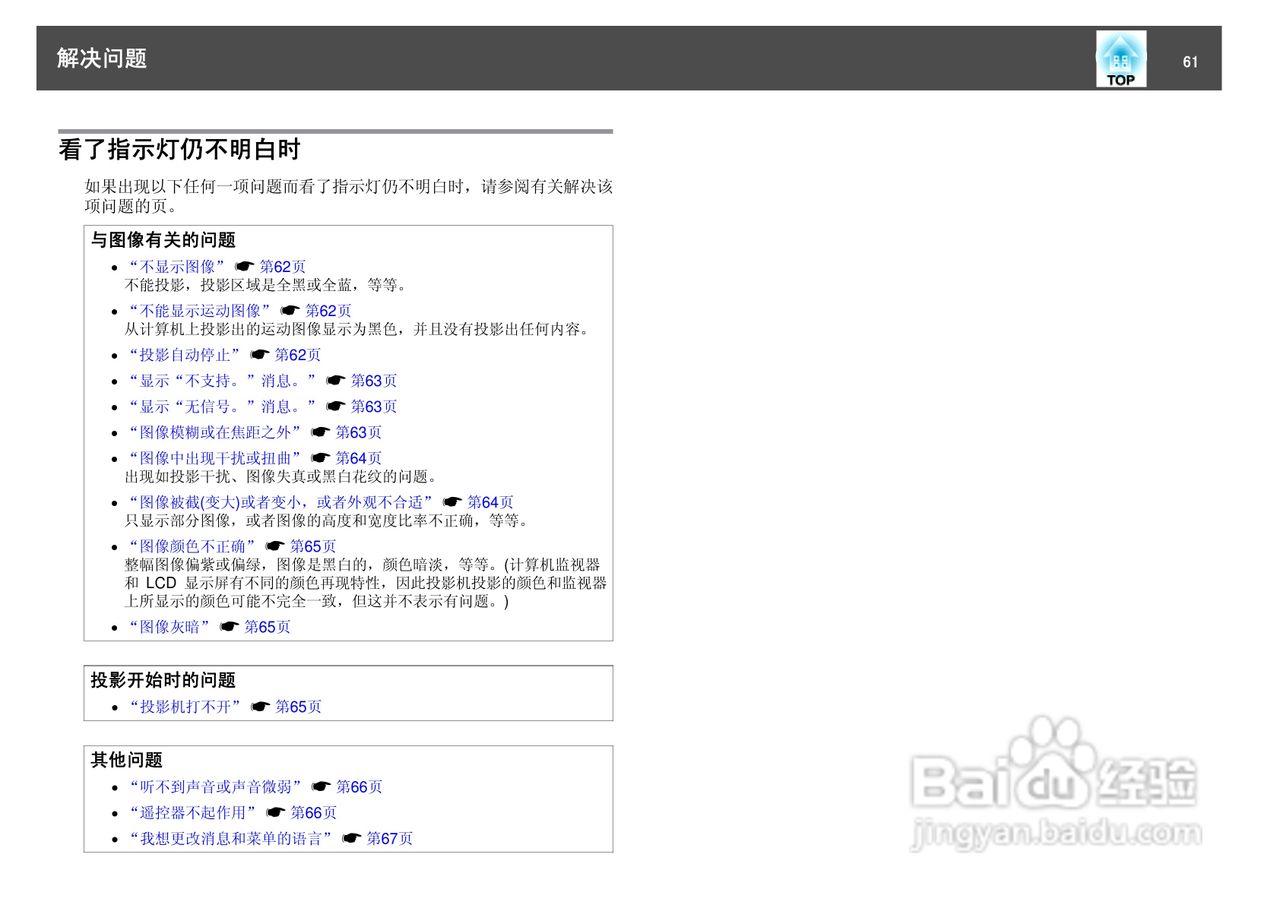The image size is (1280, 905).
Task: Open the “遥控器不起作用” link
Action: tap(193, 813)
